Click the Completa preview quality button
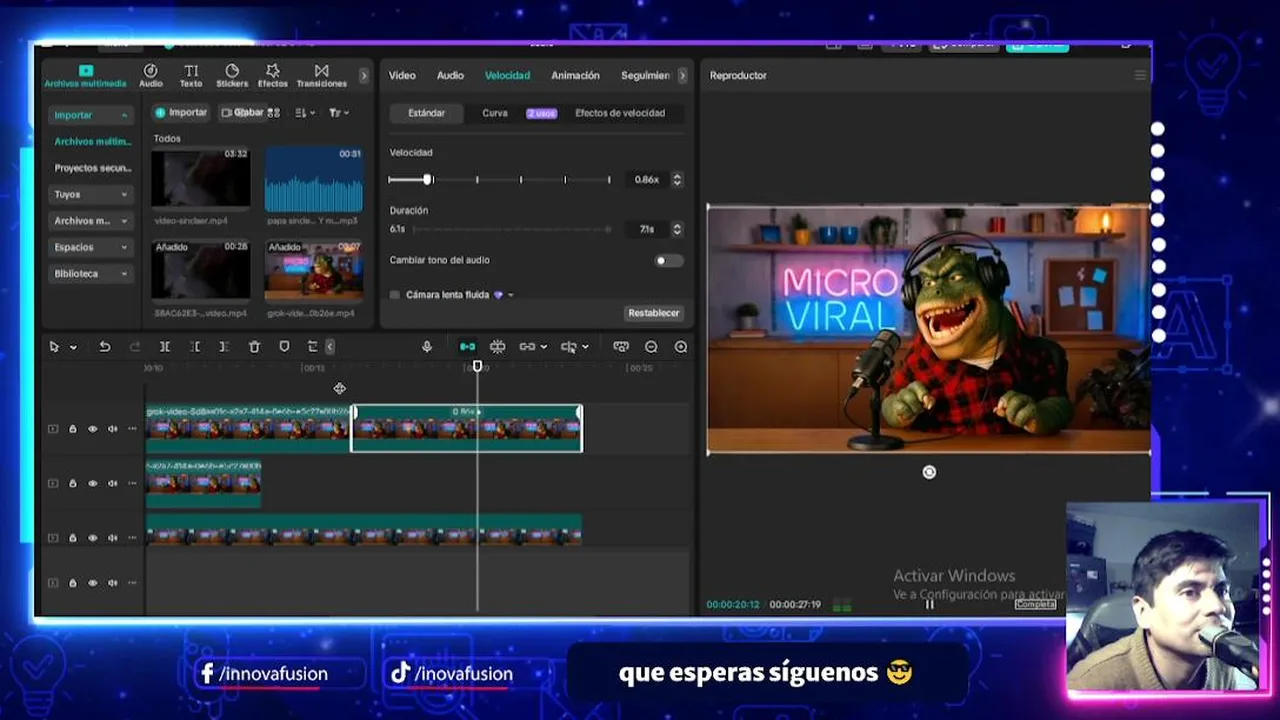This screenshot has width=1280, height=720. [x=1035, y=604]
